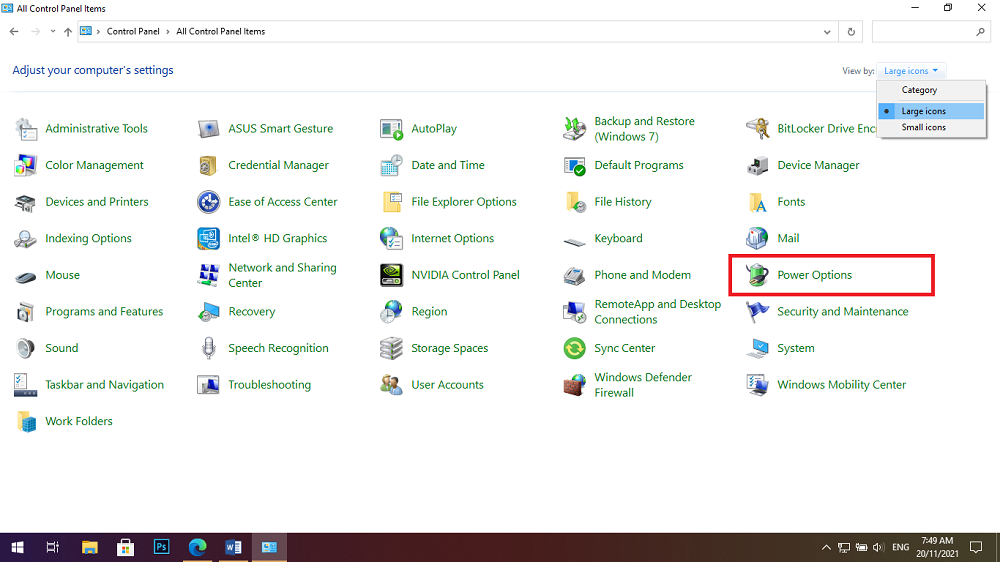Click the Control Panel breadcrumb segment
The image size is (1000, 562).
click(133, 31)
